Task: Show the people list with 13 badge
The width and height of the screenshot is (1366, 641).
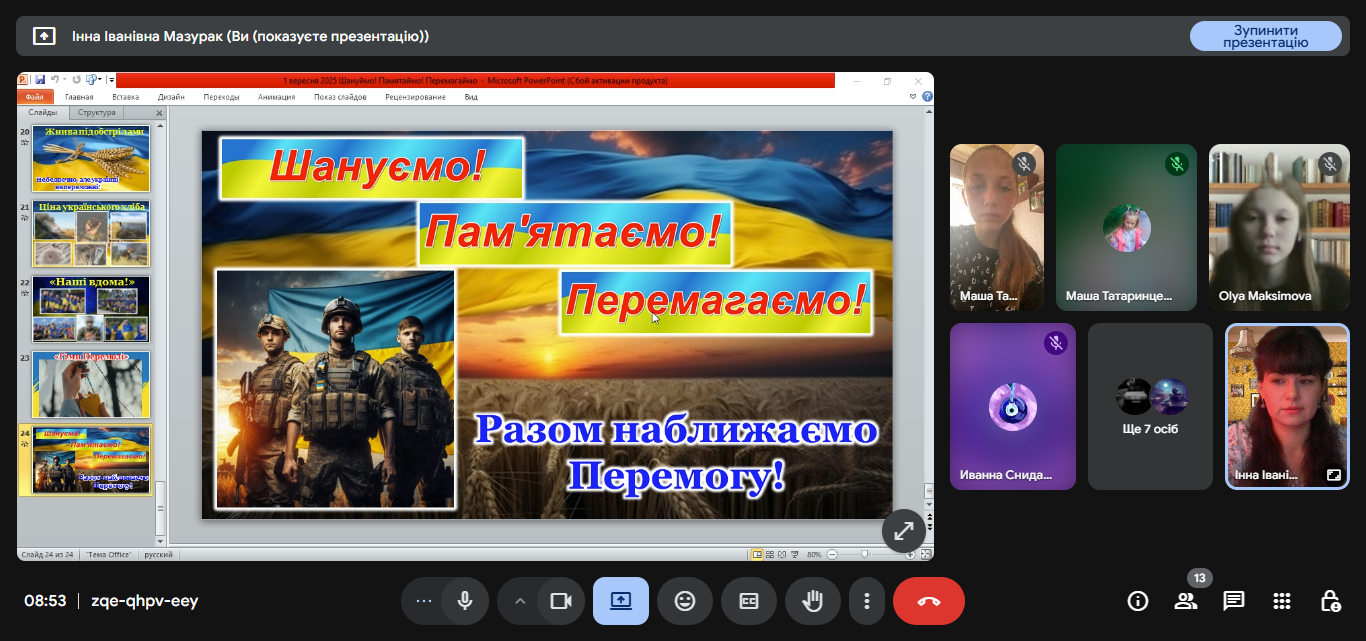Action: click(1186, 601)
